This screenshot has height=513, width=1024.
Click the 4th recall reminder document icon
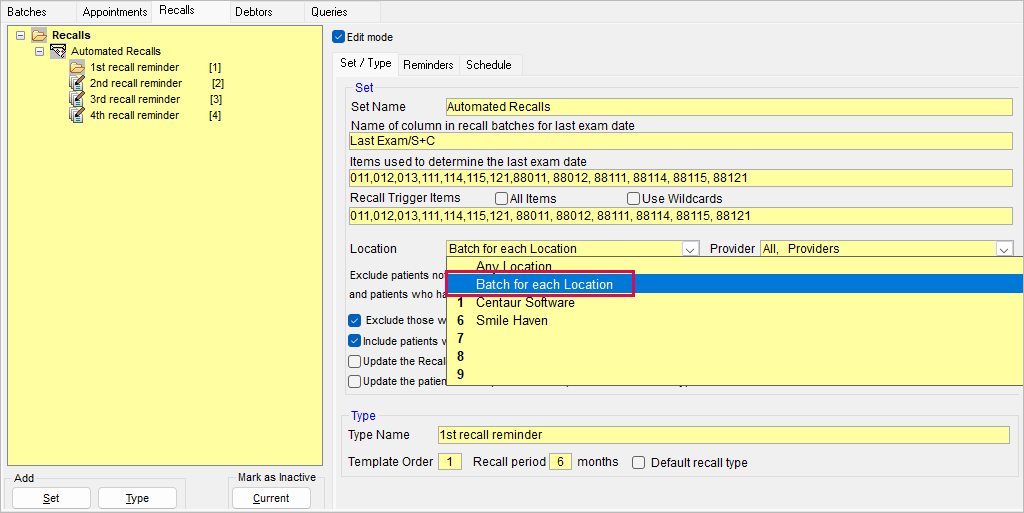pos(77,115)
